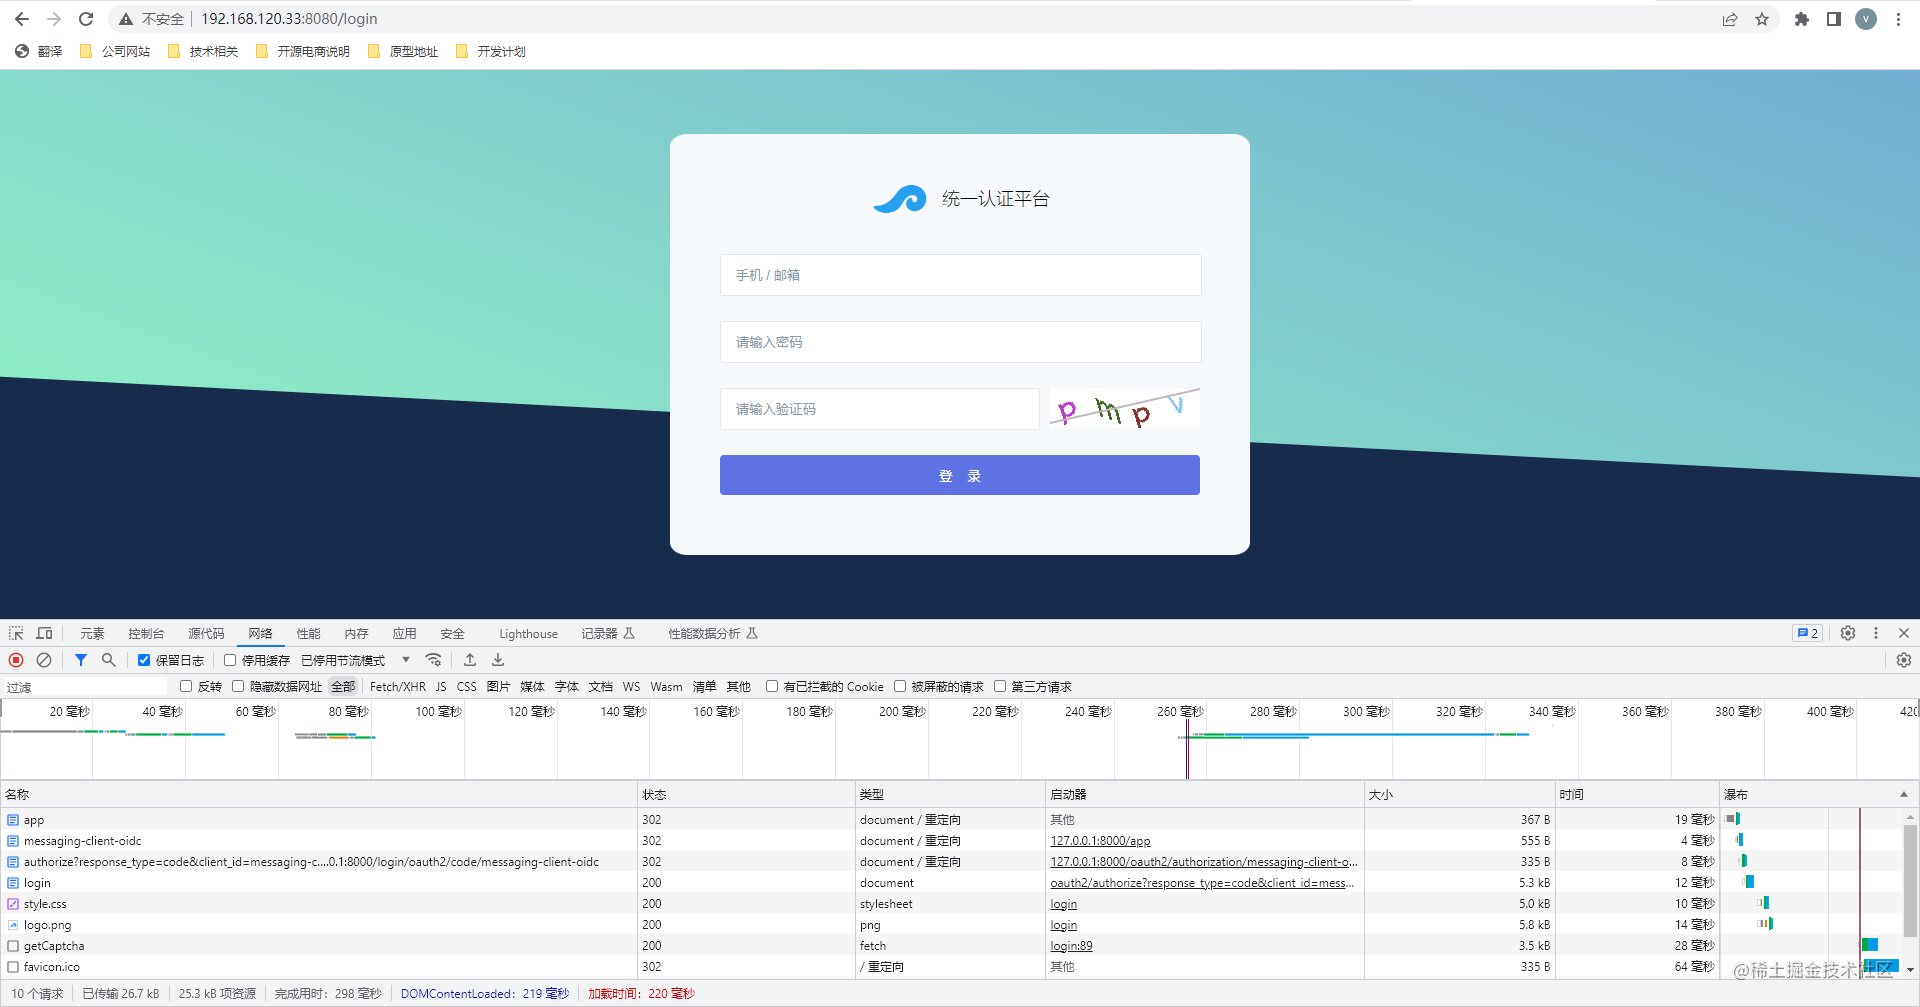Go back with the browser back arrow
Viewport: 1920px width, 1007px height.
tap(22, 19)
